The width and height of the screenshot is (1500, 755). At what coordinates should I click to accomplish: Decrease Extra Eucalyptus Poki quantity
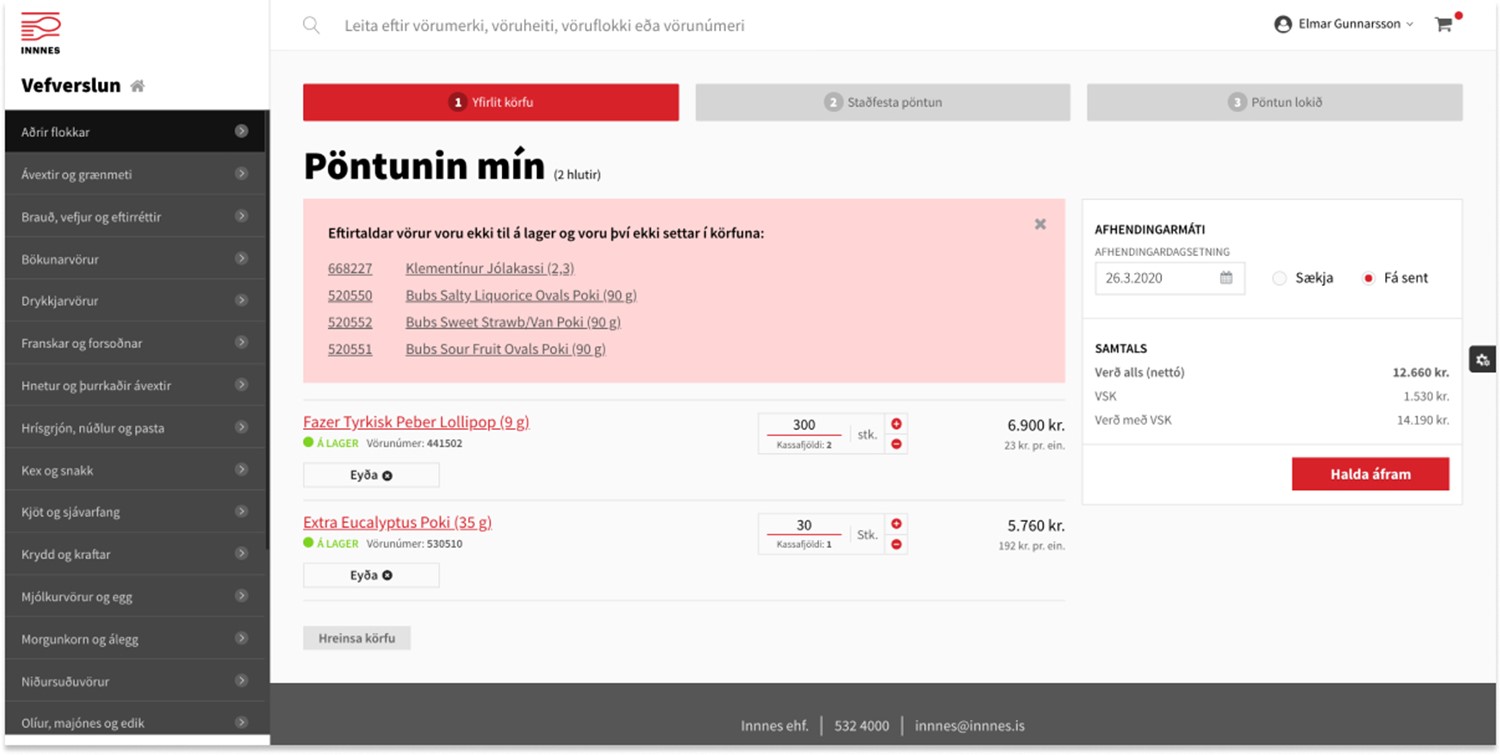(896, 544)
